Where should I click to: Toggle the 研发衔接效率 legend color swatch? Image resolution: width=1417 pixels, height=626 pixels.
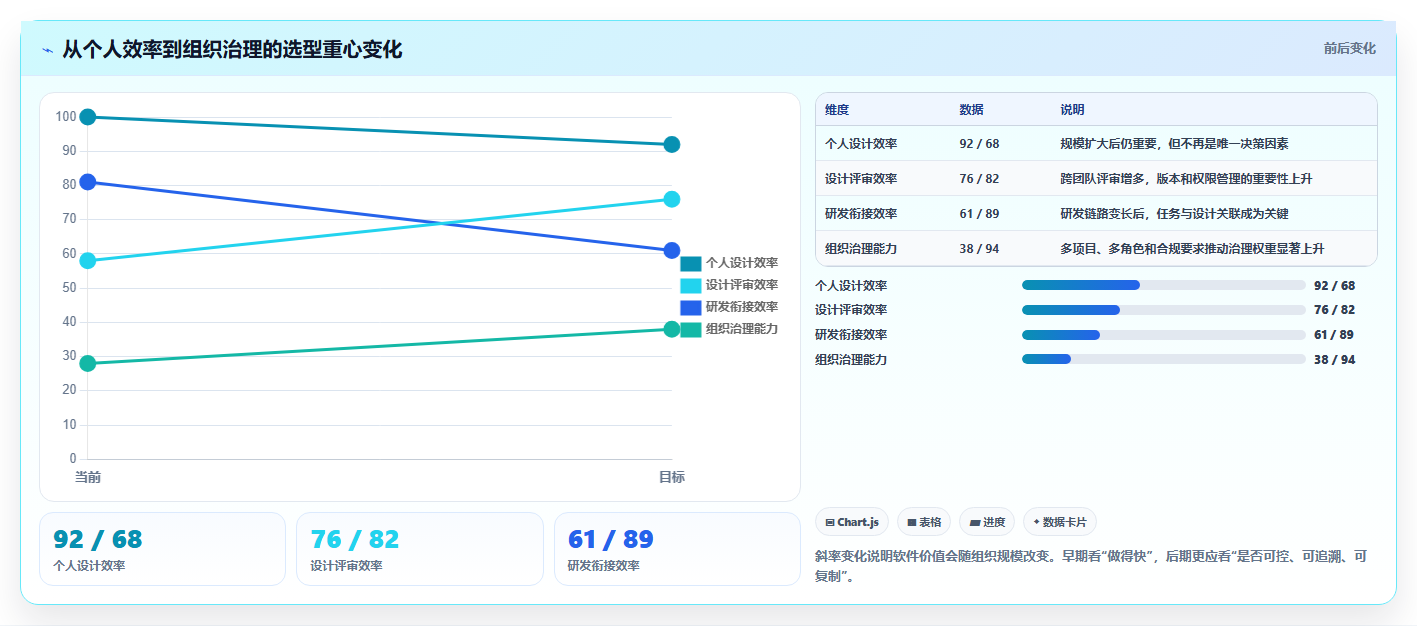click(691, 307)
